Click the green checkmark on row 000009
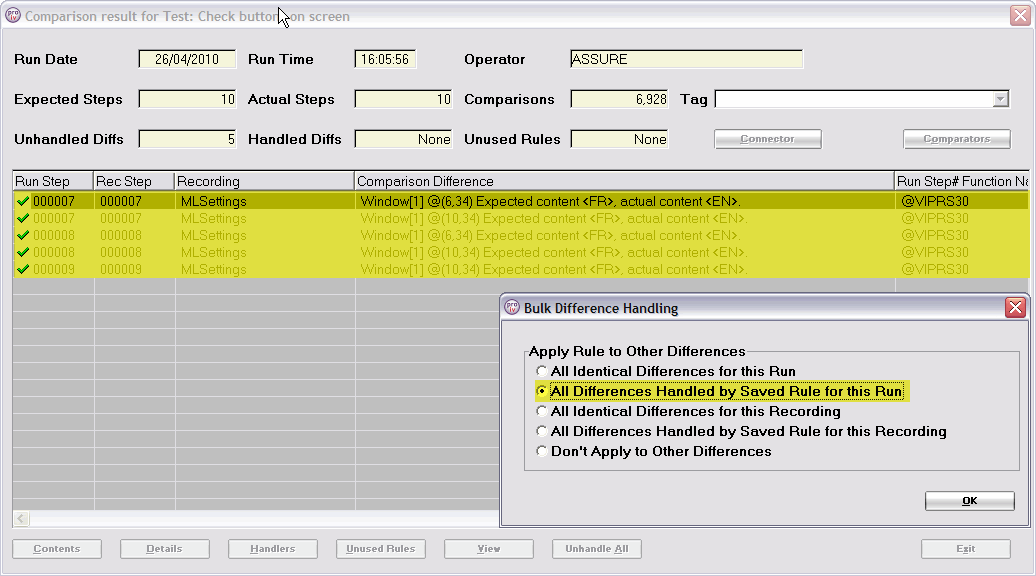 [22, 270]
